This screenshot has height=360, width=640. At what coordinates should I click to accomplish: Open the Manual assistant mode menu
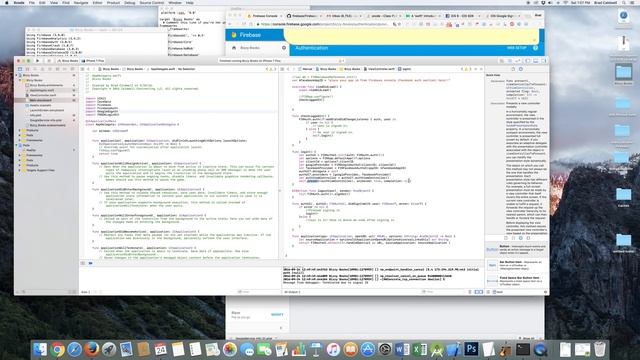coord(305,69)
